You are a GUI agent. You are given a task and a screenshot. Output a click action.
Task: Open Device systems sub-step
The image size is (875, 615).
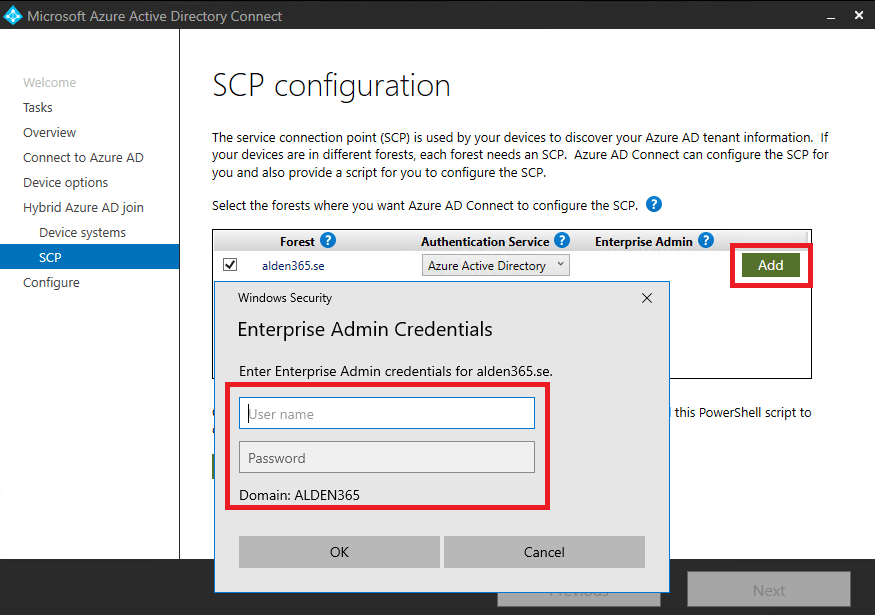[82, 233]
